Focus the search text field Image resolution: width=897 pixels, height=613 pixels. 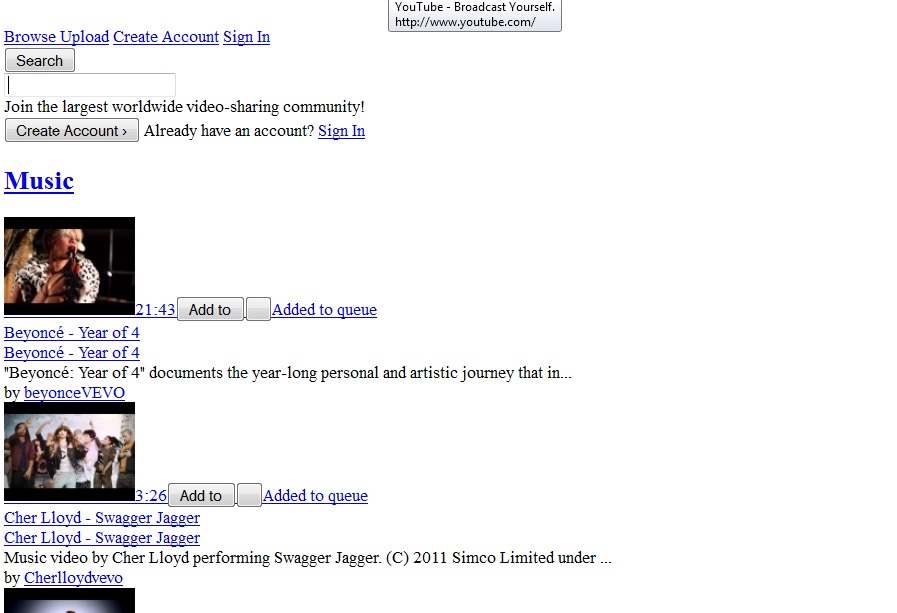click(x=90, y=85)
